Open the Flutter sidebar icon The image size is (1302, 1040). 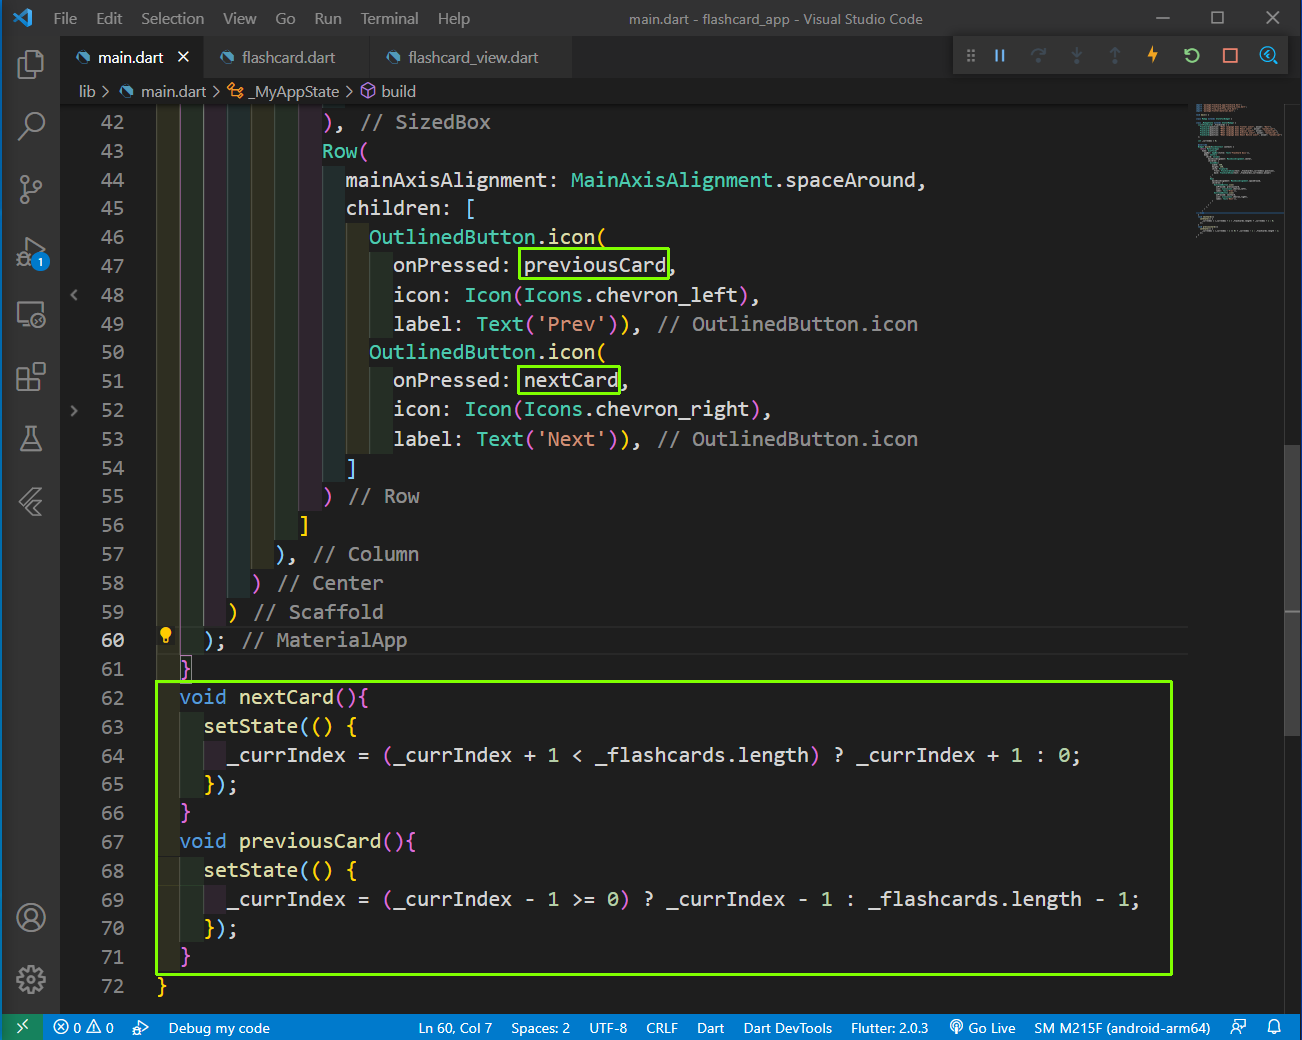pyautogui.click(x=31, y=501)
